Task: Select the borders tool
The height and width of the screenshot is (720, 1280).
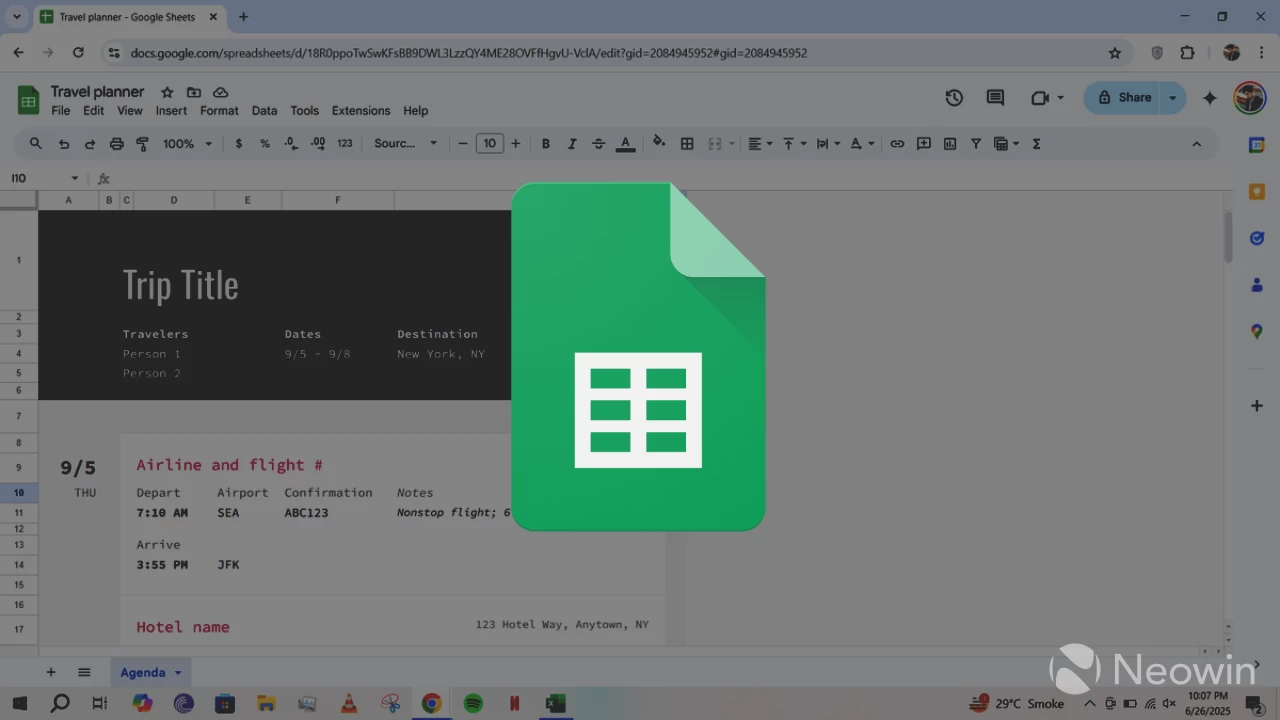Action: (x=687, y=144)
